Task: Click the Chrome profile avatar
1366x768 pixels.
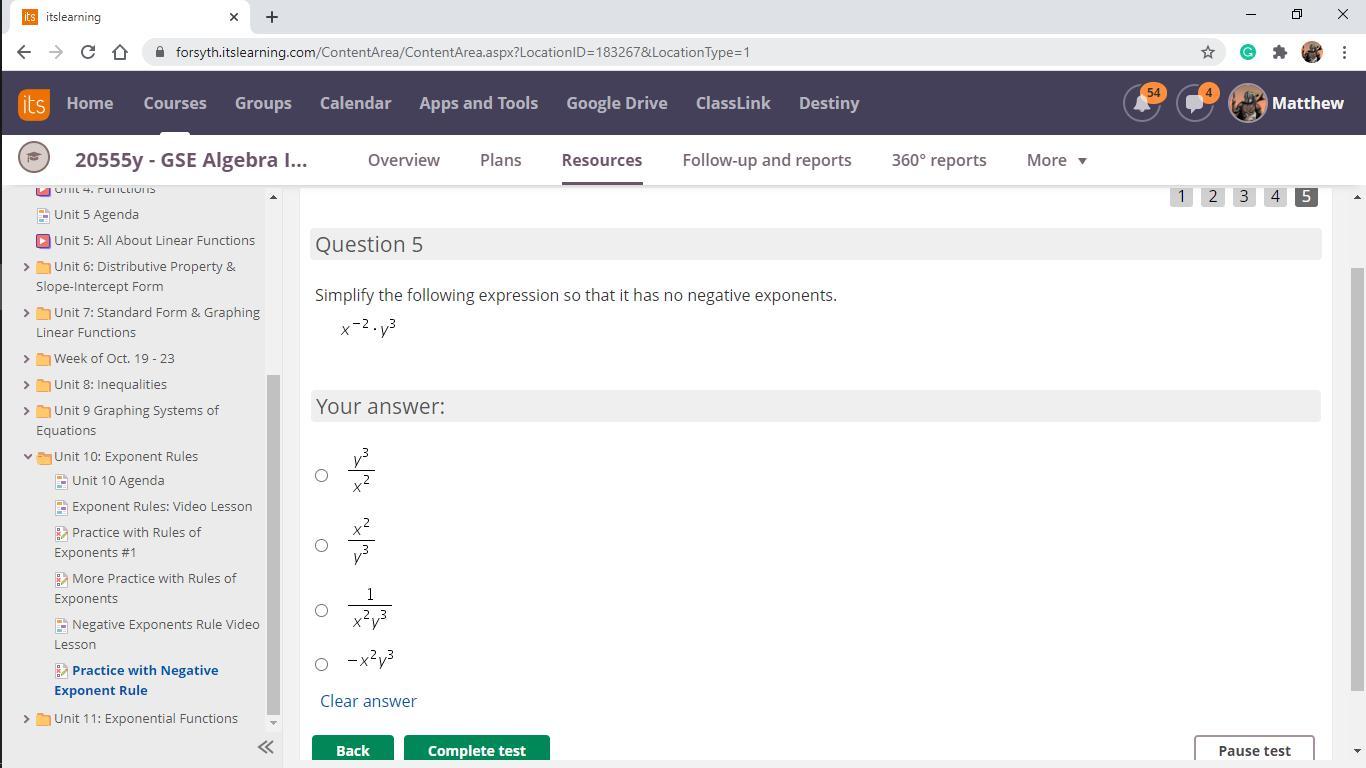Action: pos(1312,52)
